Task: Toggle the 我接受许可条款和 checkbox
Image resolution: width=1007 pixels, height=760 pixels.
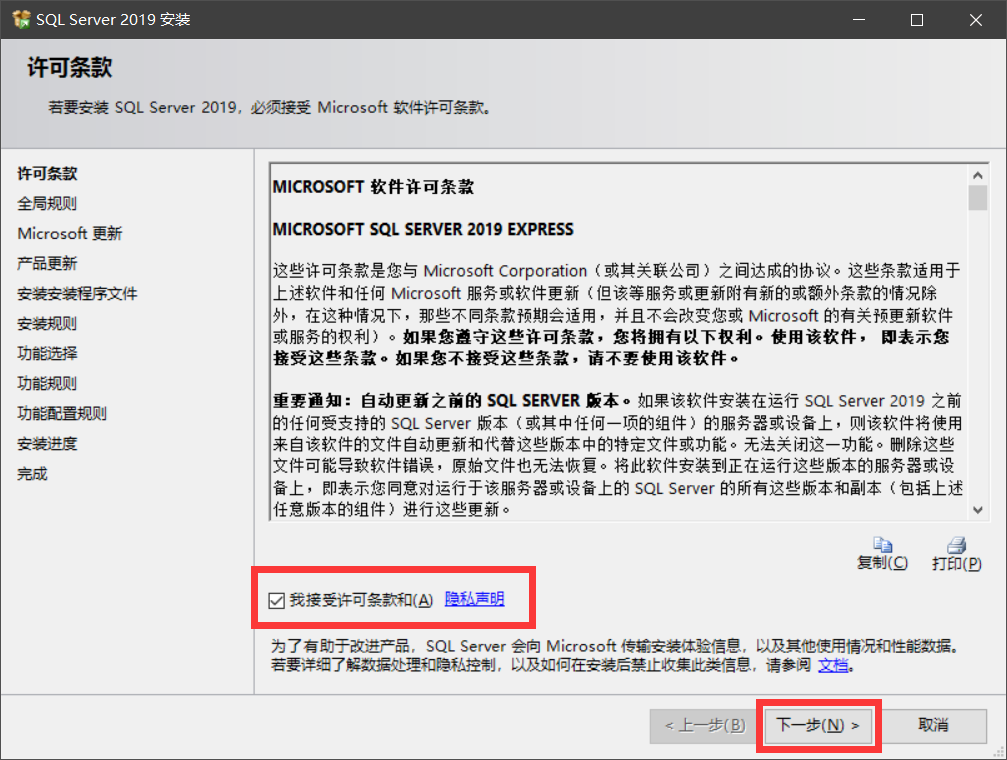Action: (276, 601)
